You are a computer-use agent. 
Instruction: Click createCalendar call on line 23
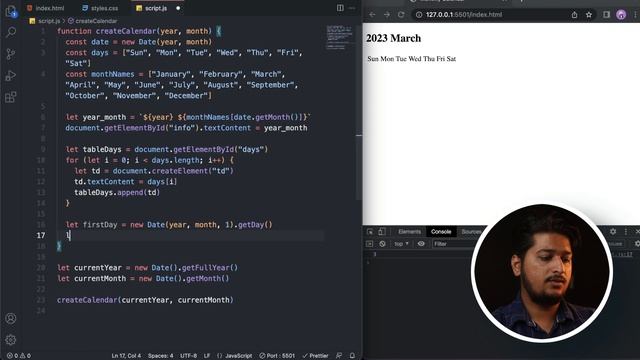point(145,300)
